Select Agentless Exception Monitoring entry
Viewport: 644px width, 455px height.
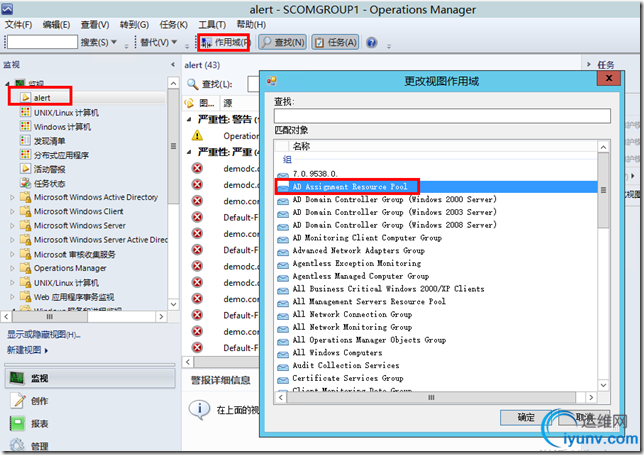(356, 263)
